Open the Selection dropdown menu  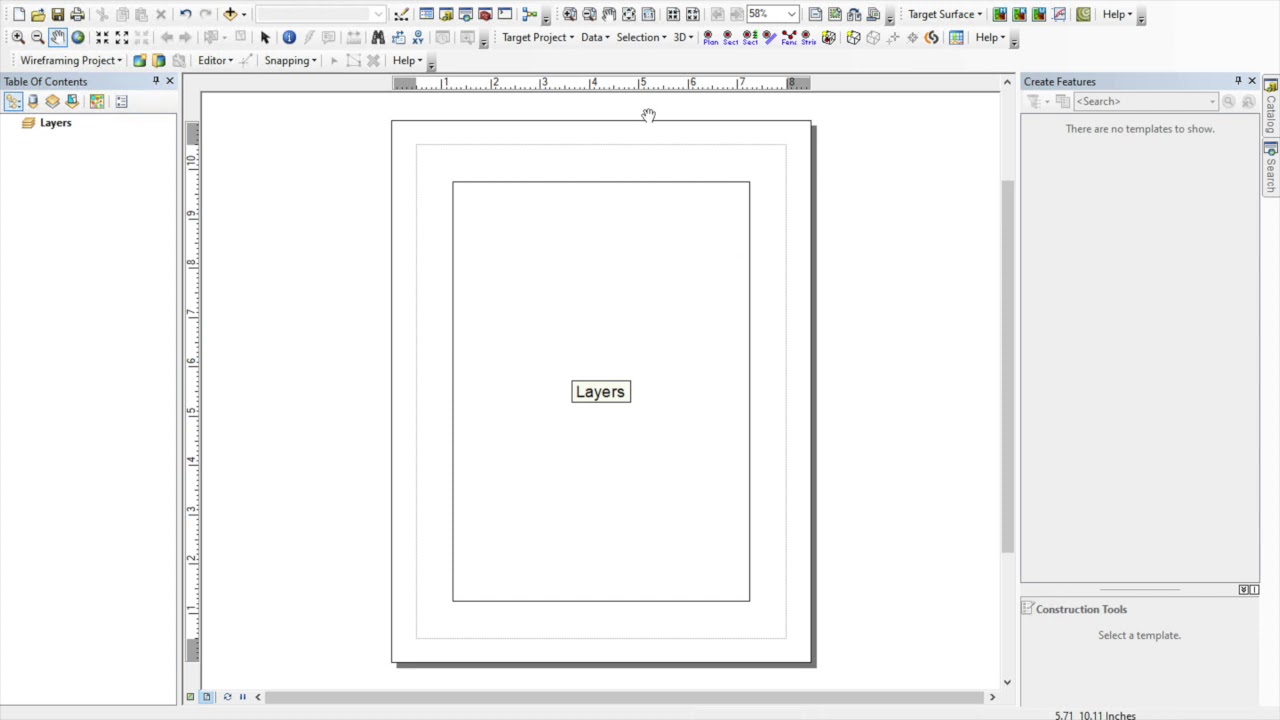(641, 37)
